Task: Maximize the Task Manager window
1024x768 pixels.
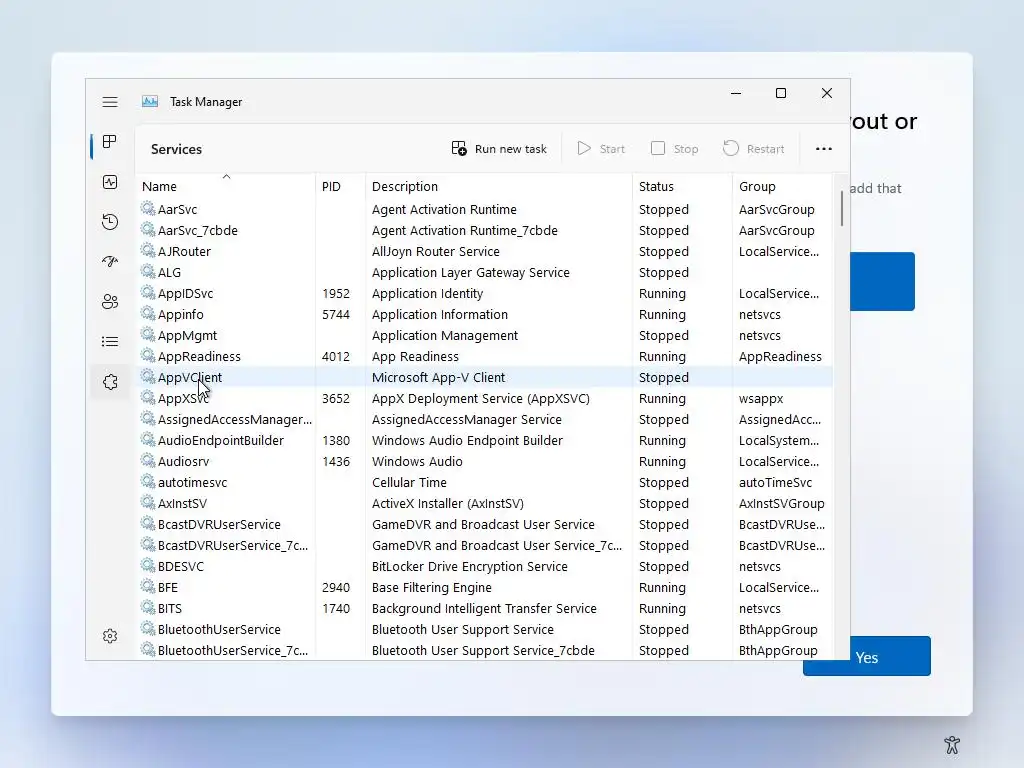Action: pyautogui.click(x=780, y=93)
